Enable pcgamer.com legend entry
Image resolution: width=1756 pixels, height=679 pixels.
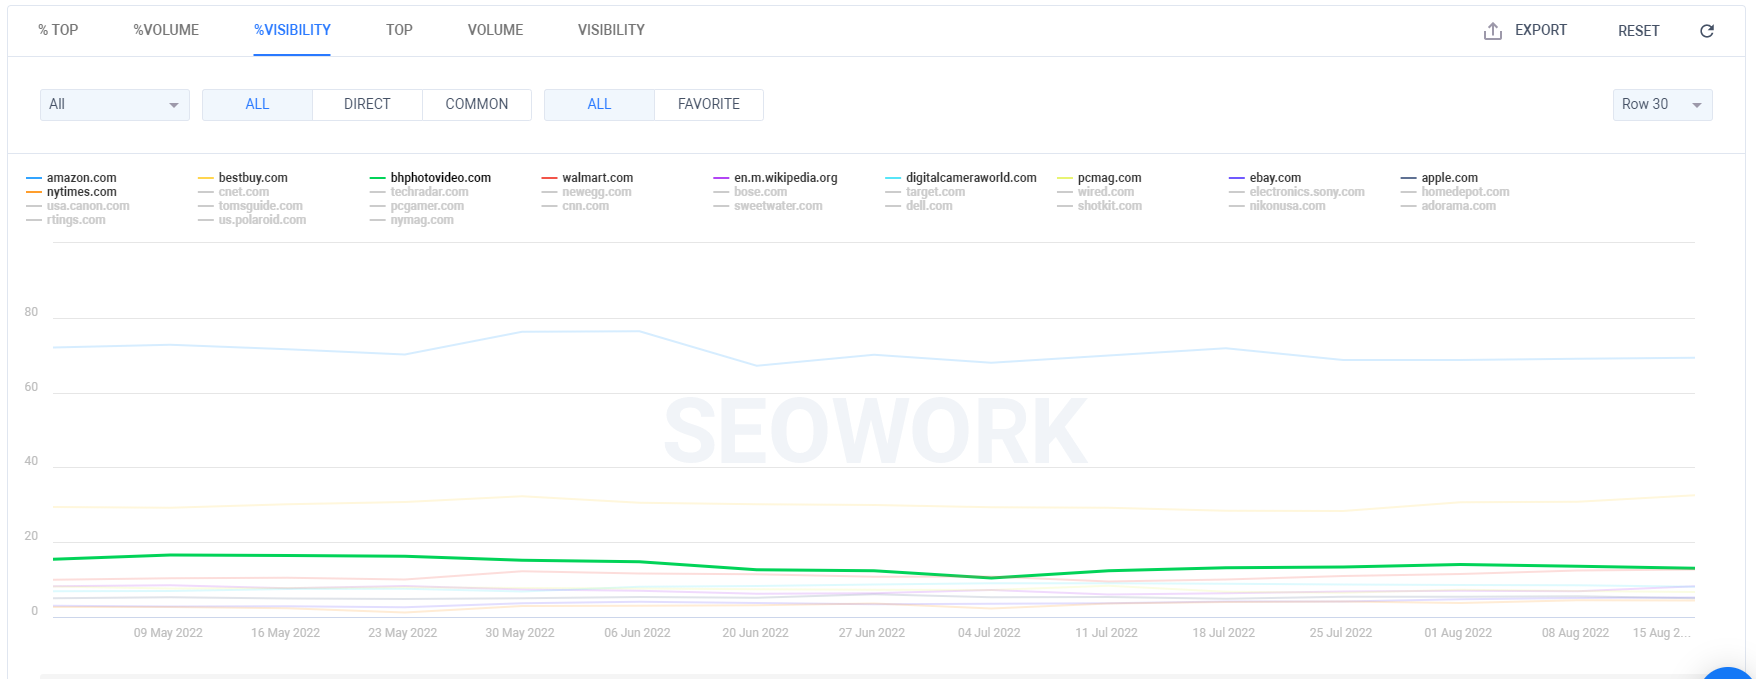417,206
